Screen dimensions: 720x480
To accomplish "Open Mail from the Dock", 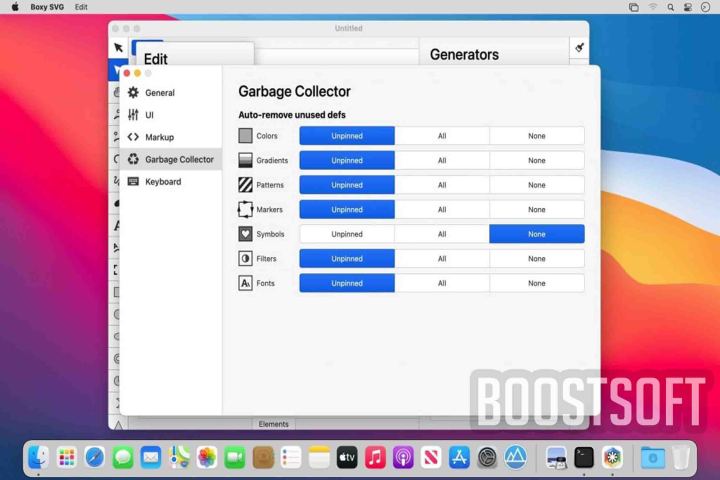I will 151,457.
